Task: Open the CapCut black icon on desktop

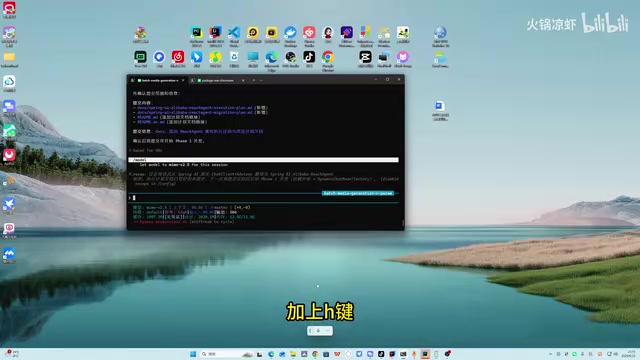Action: point(365,59)
